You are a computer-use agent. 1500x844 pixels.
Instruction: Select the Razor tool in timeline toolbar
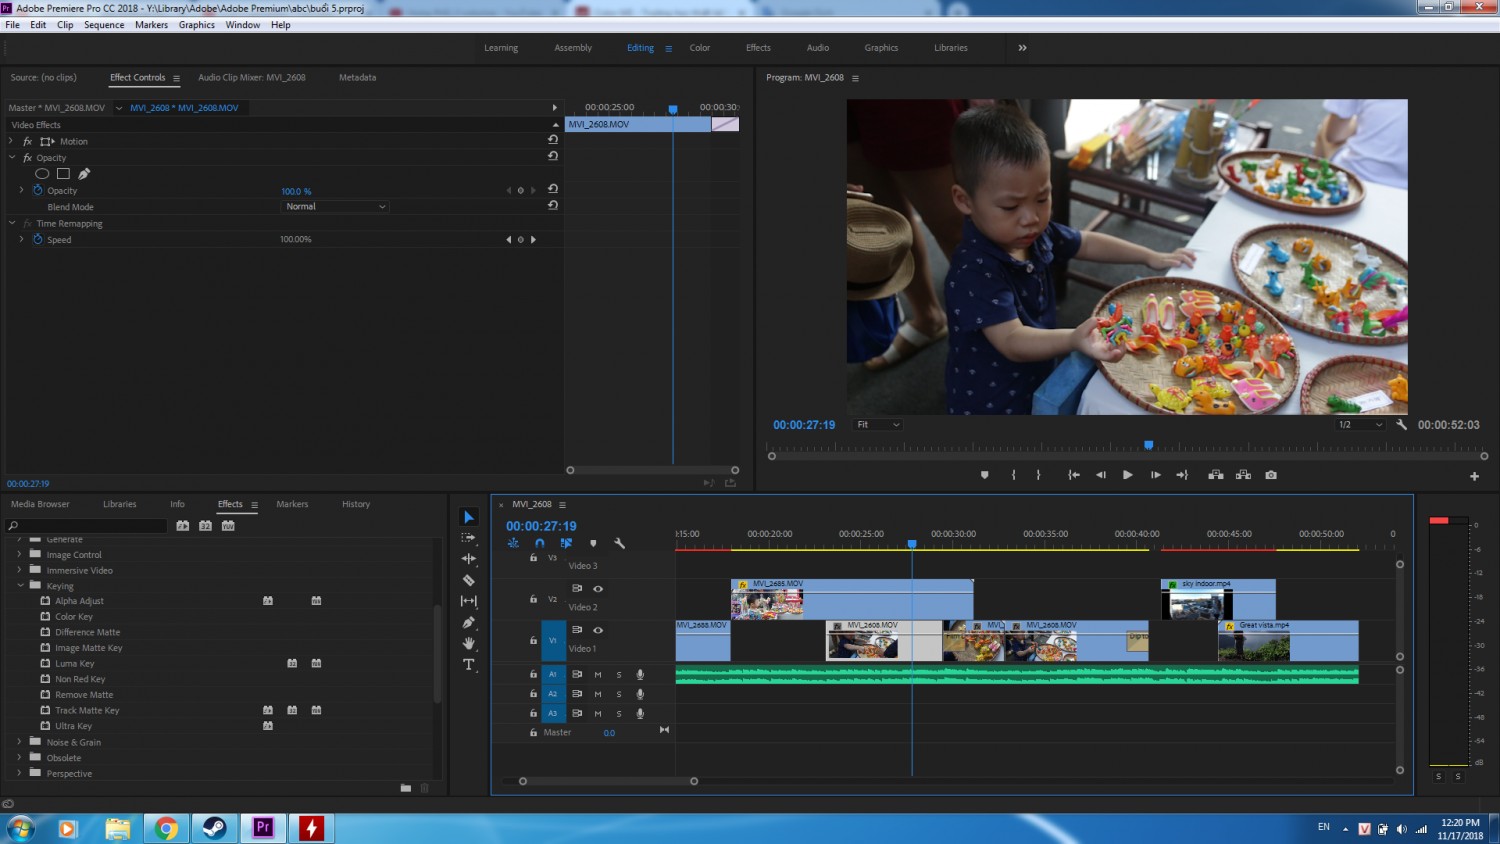click(x=468, y=580)
